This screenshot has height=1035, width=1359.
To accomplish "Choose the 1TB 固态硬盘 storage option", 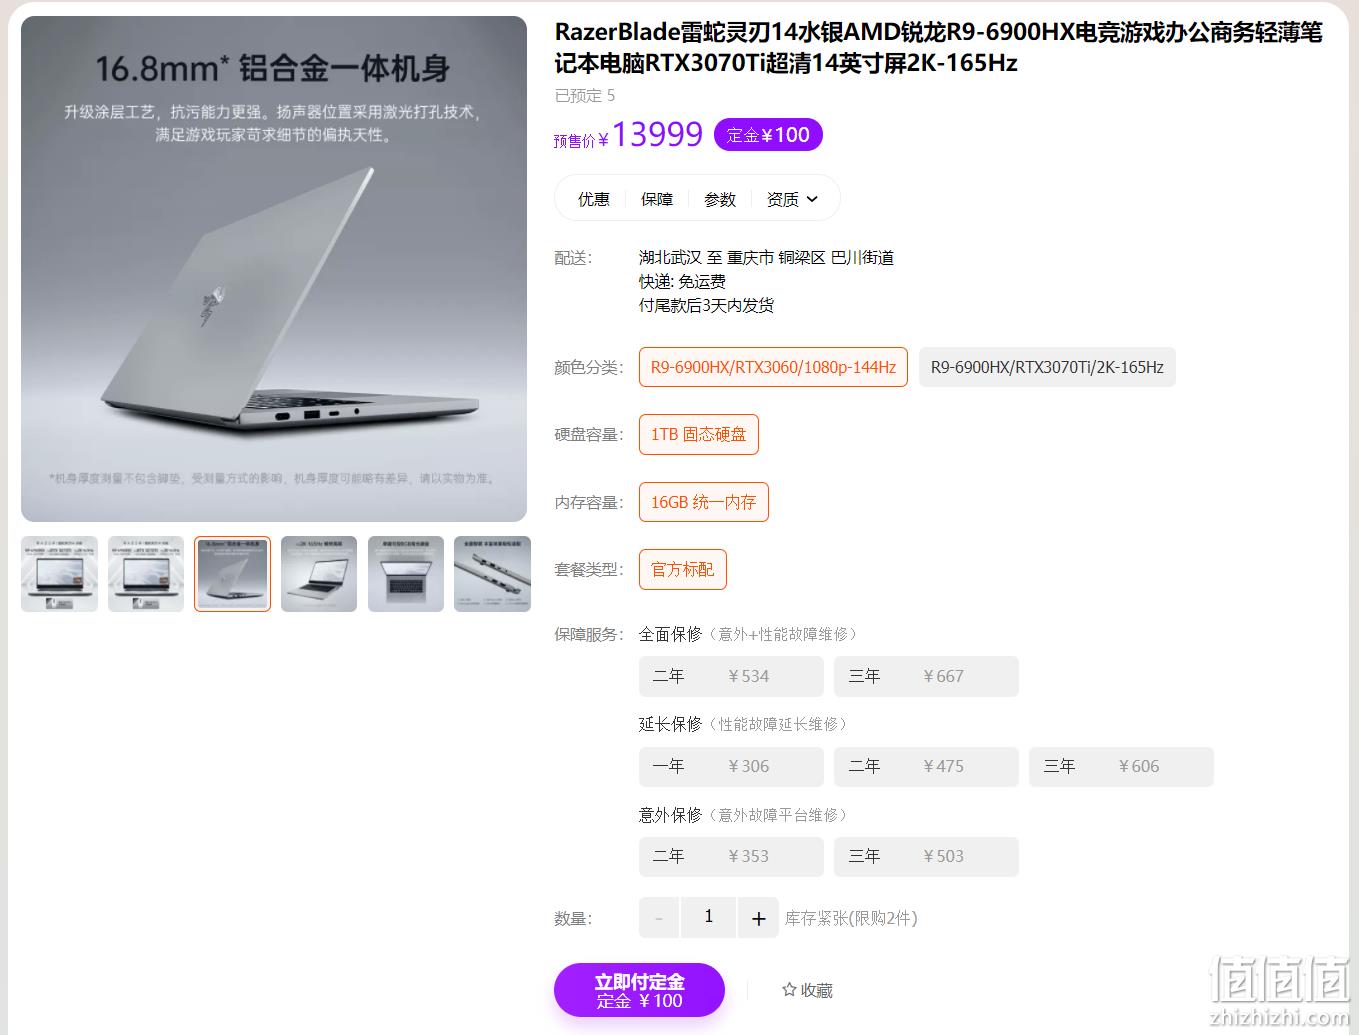I will click(x=698, y=434).
